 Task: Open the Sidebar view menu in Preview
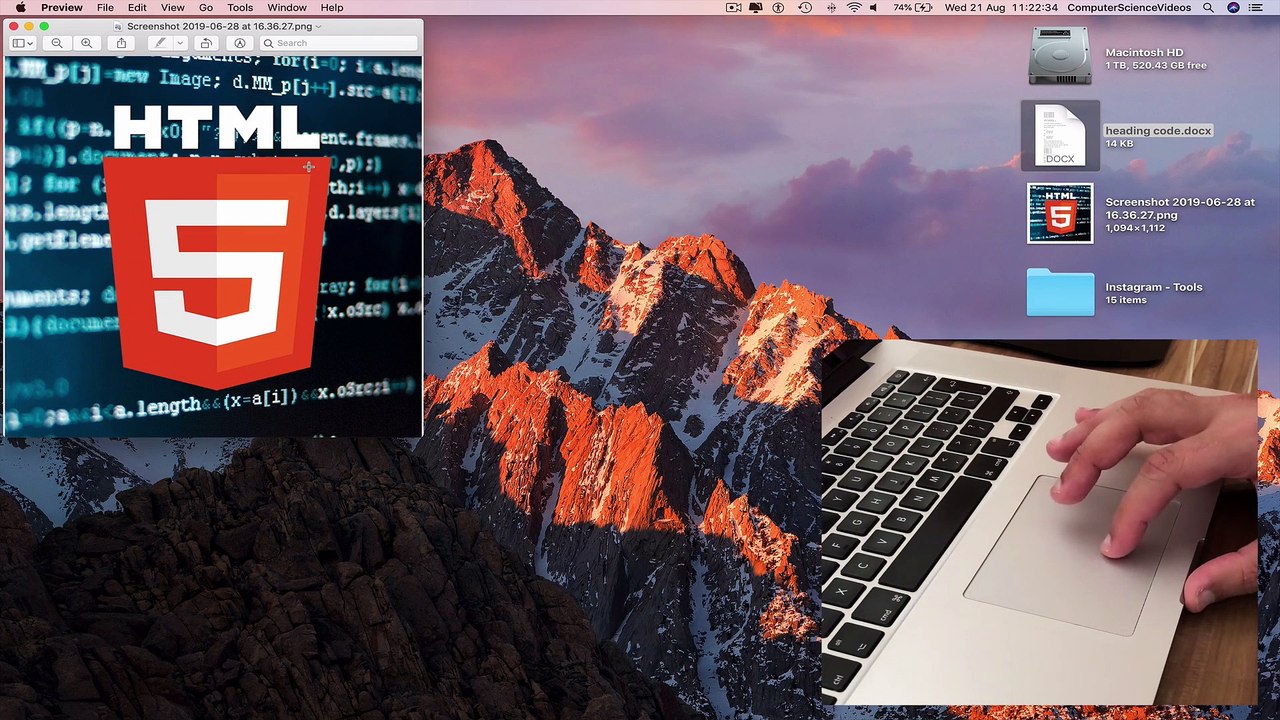click(22, 43)
